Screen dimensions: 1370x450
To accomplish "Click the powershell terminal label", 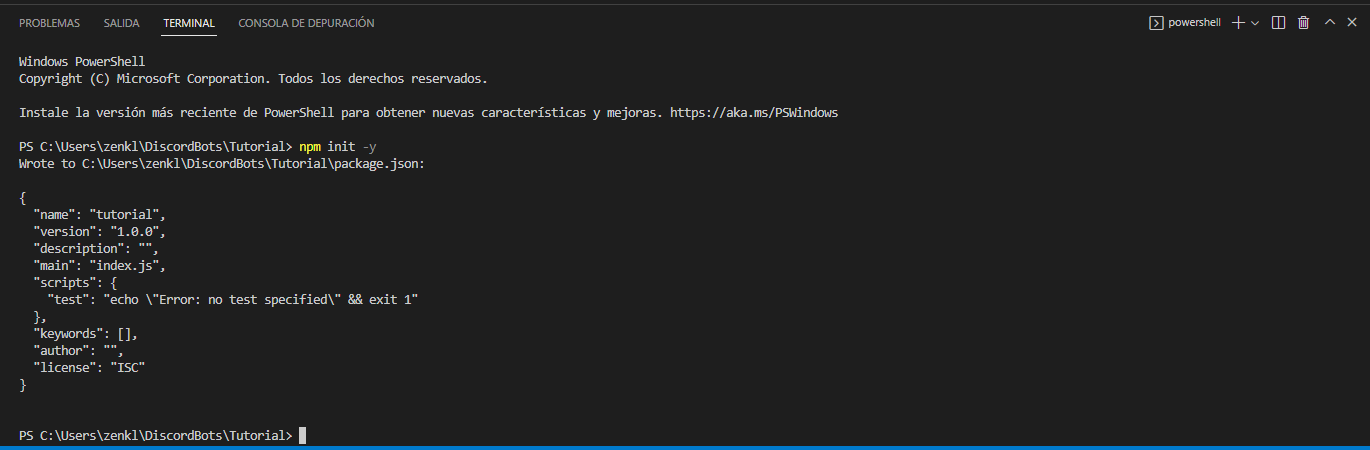I will (1194, 22).
